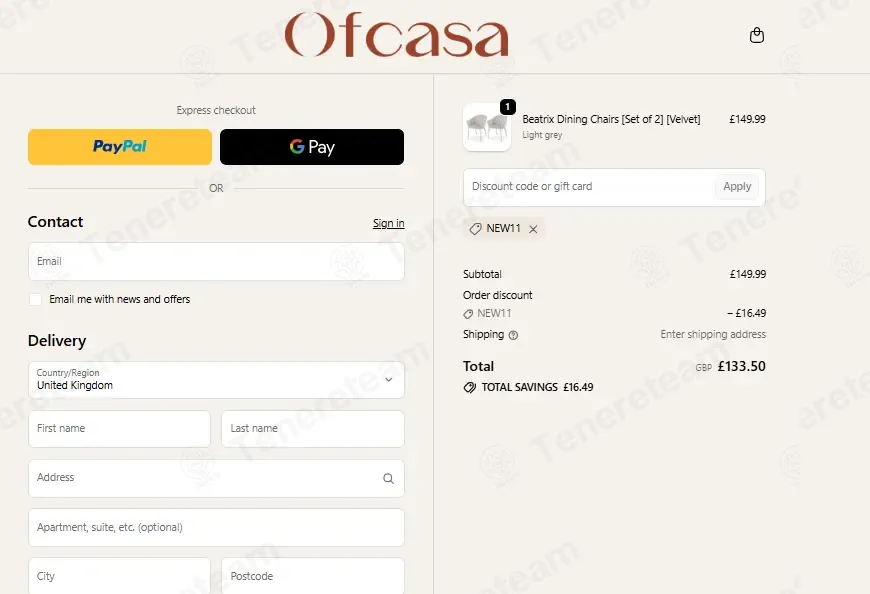Click the Beatrix Dining Chairs thumbnail
The width and height of the screenshot is (870, 594).
(487, 127)
